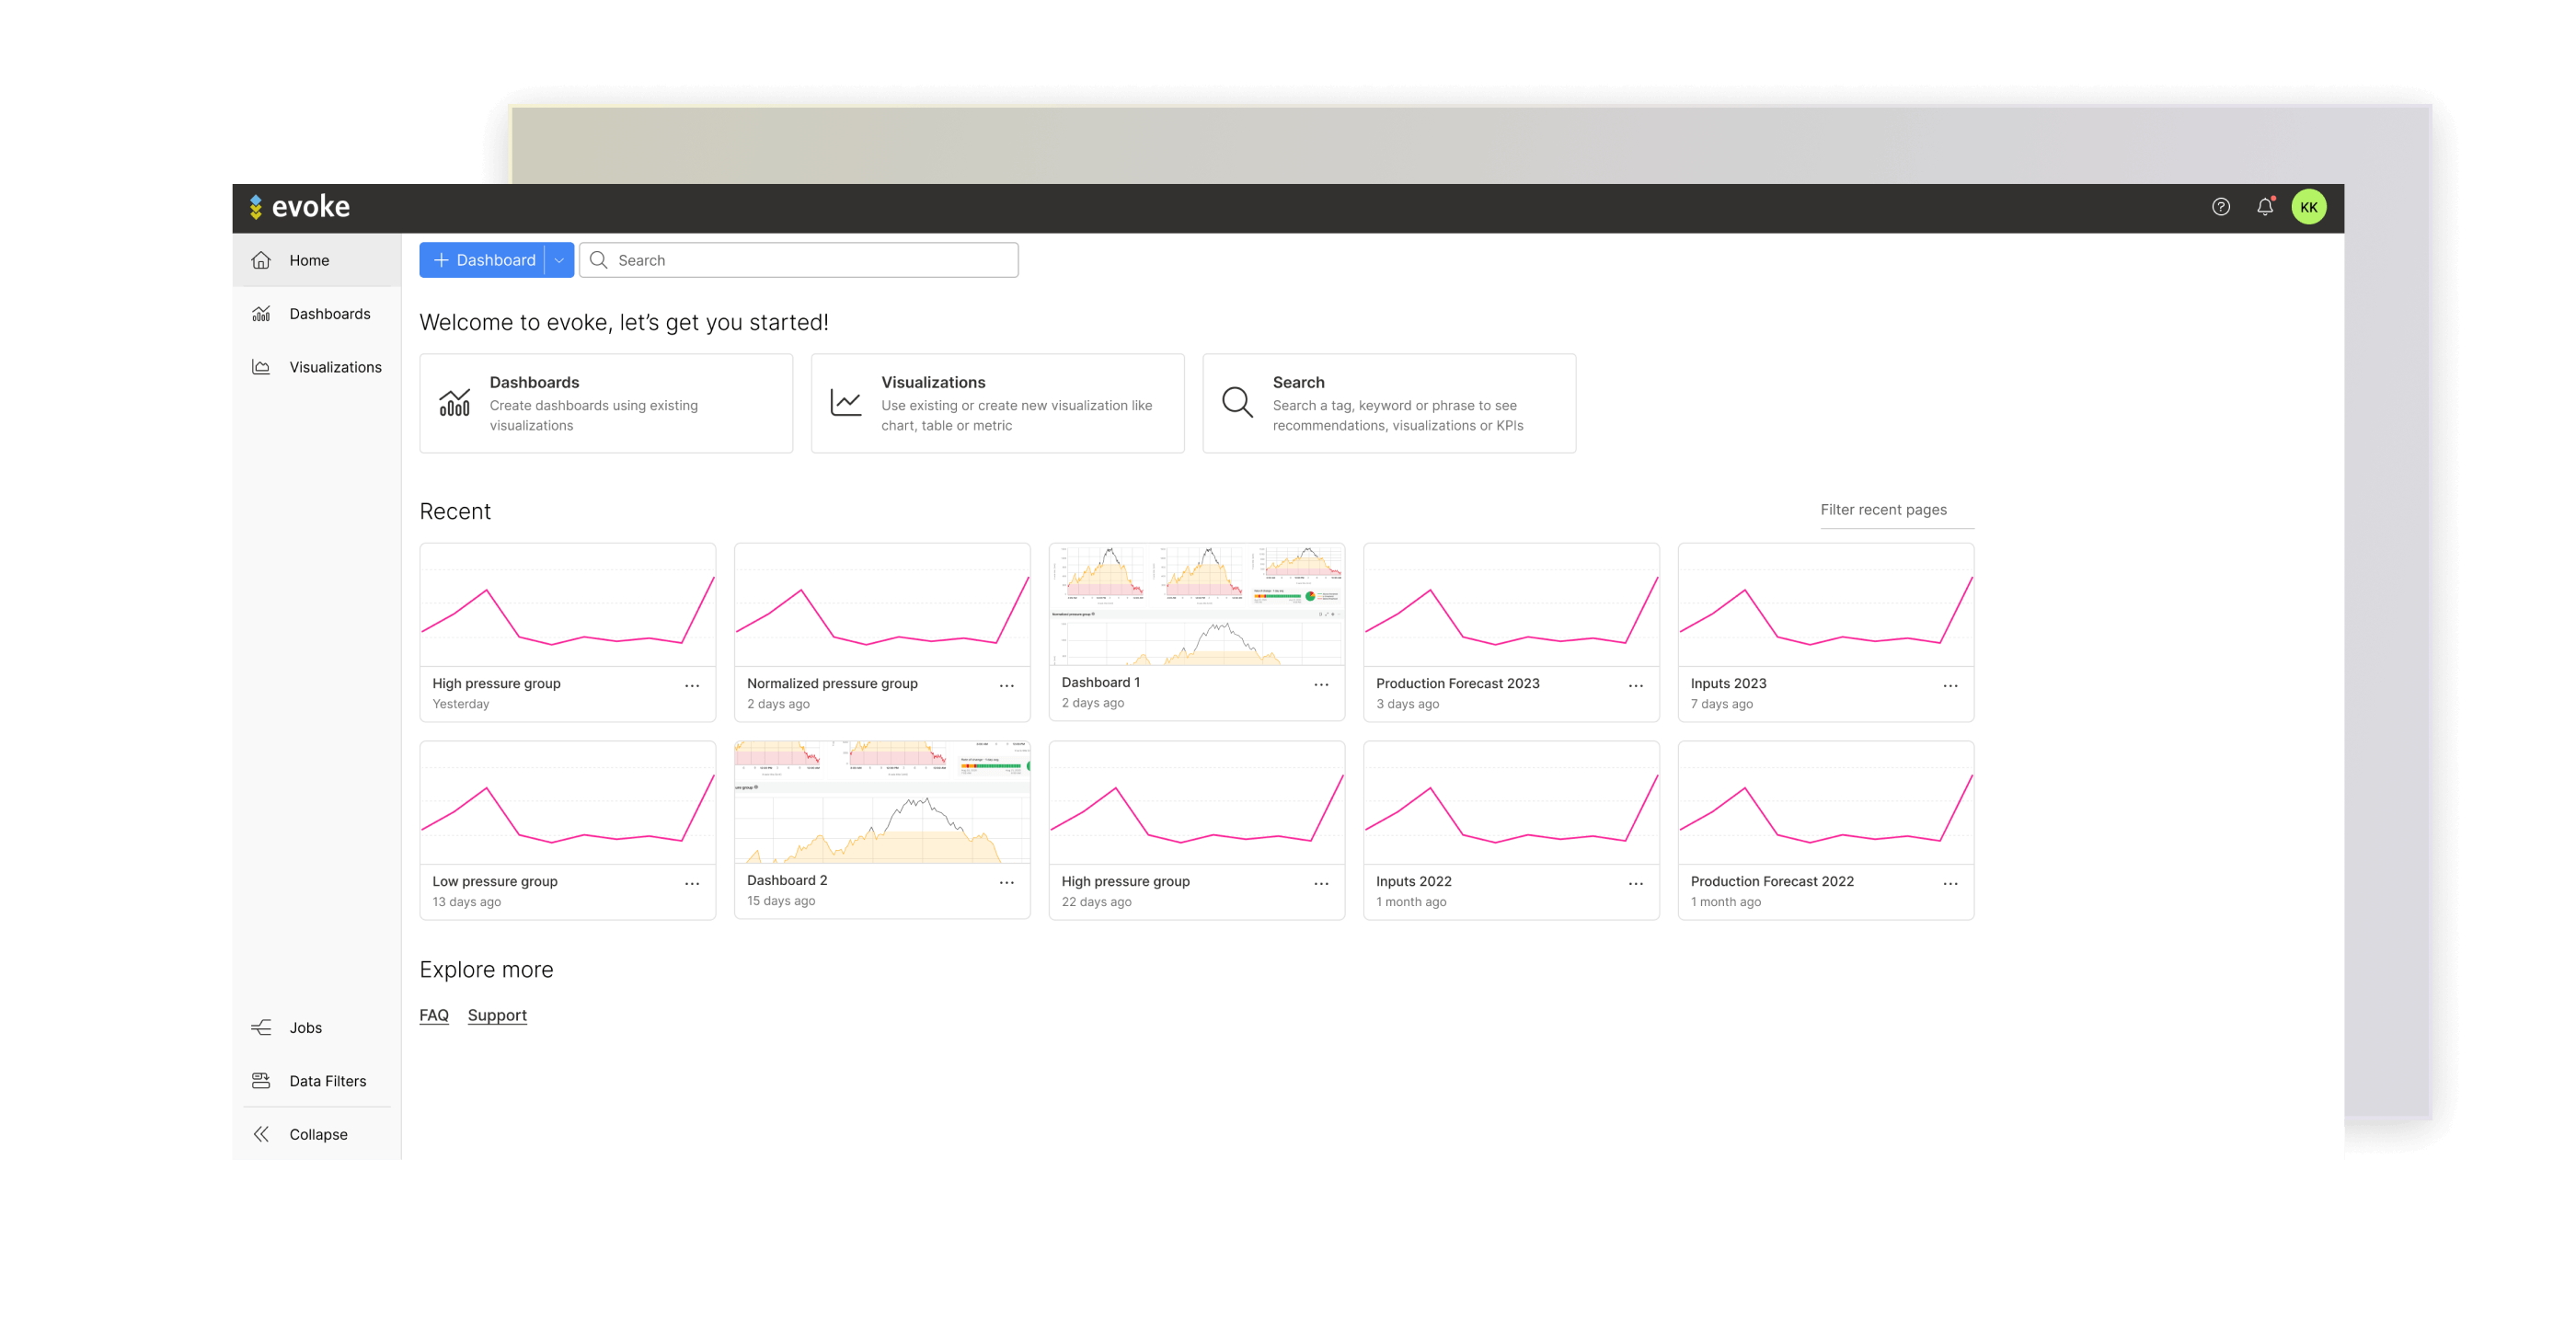Open the Support link
This screenshot has width=2576, height=1343.
click(x=497, y=1015)
